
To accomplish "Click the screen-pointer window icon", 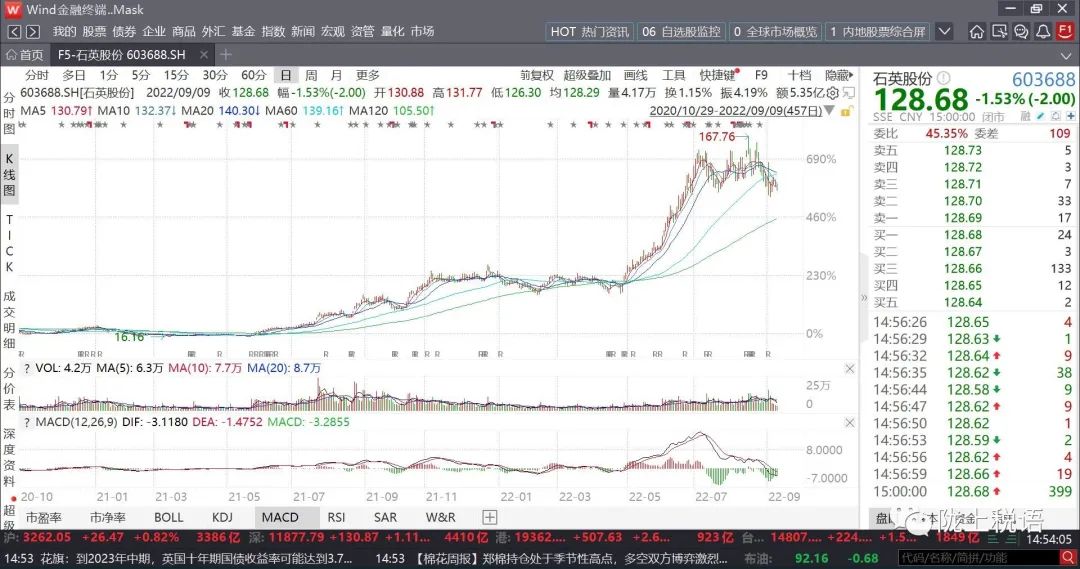I will point(999,32).
